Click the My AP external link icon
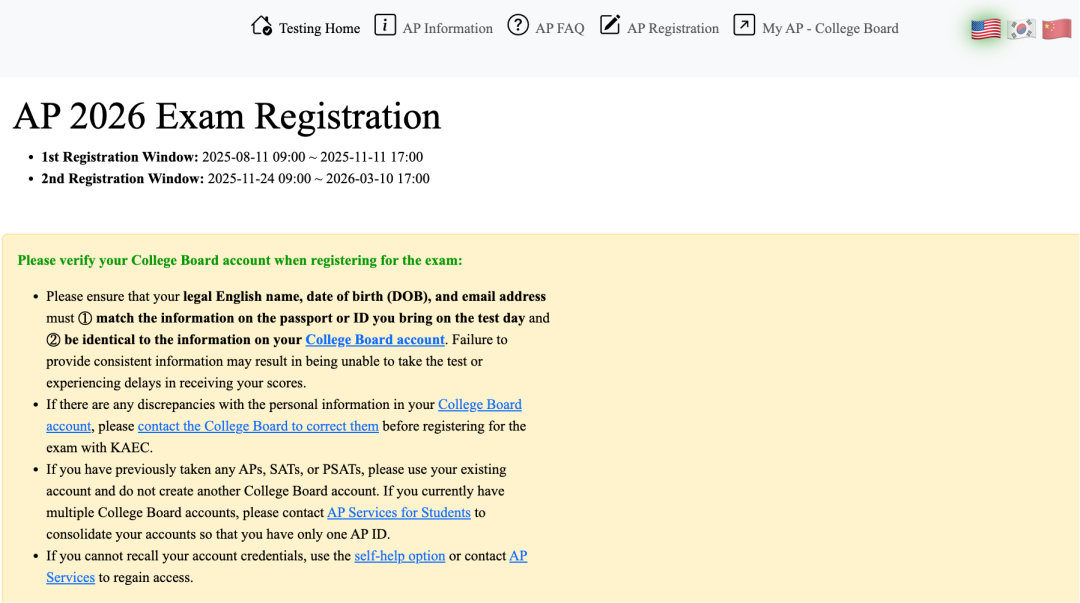 tap(744, 25)
